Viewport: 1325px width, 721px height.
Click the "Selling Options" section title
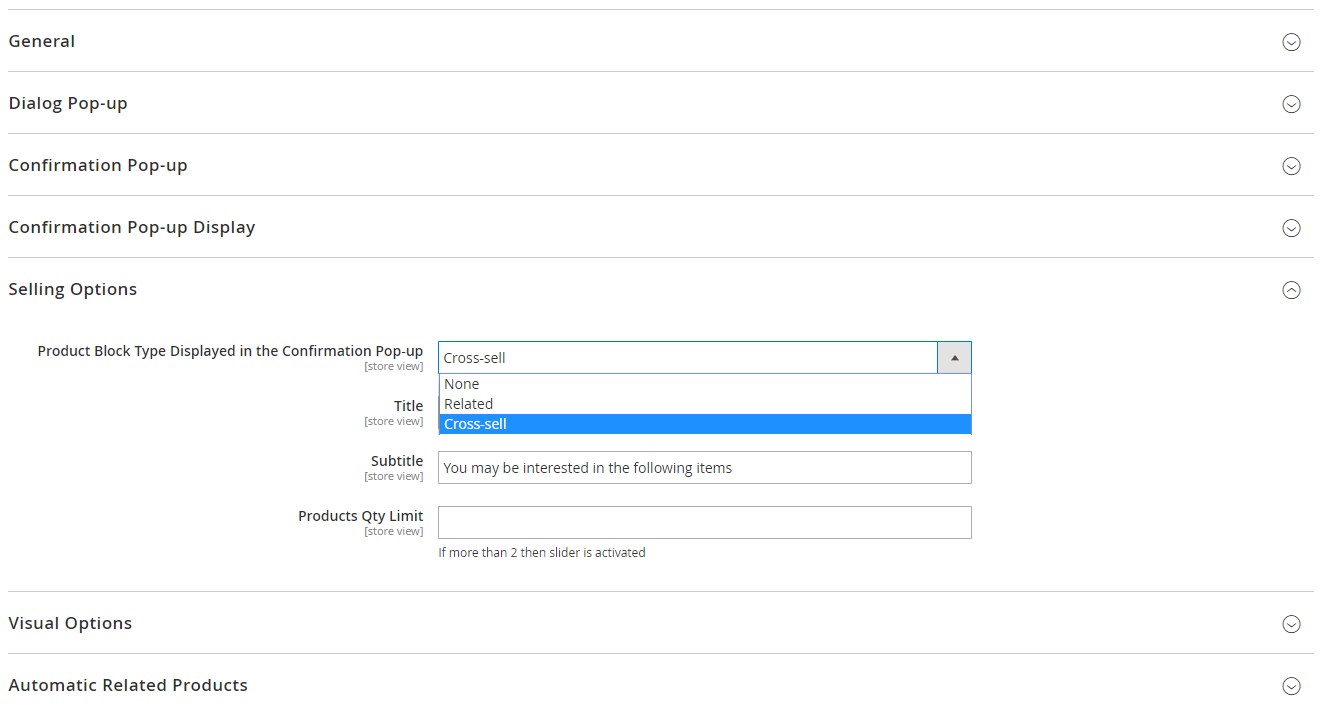pos(73,290)
